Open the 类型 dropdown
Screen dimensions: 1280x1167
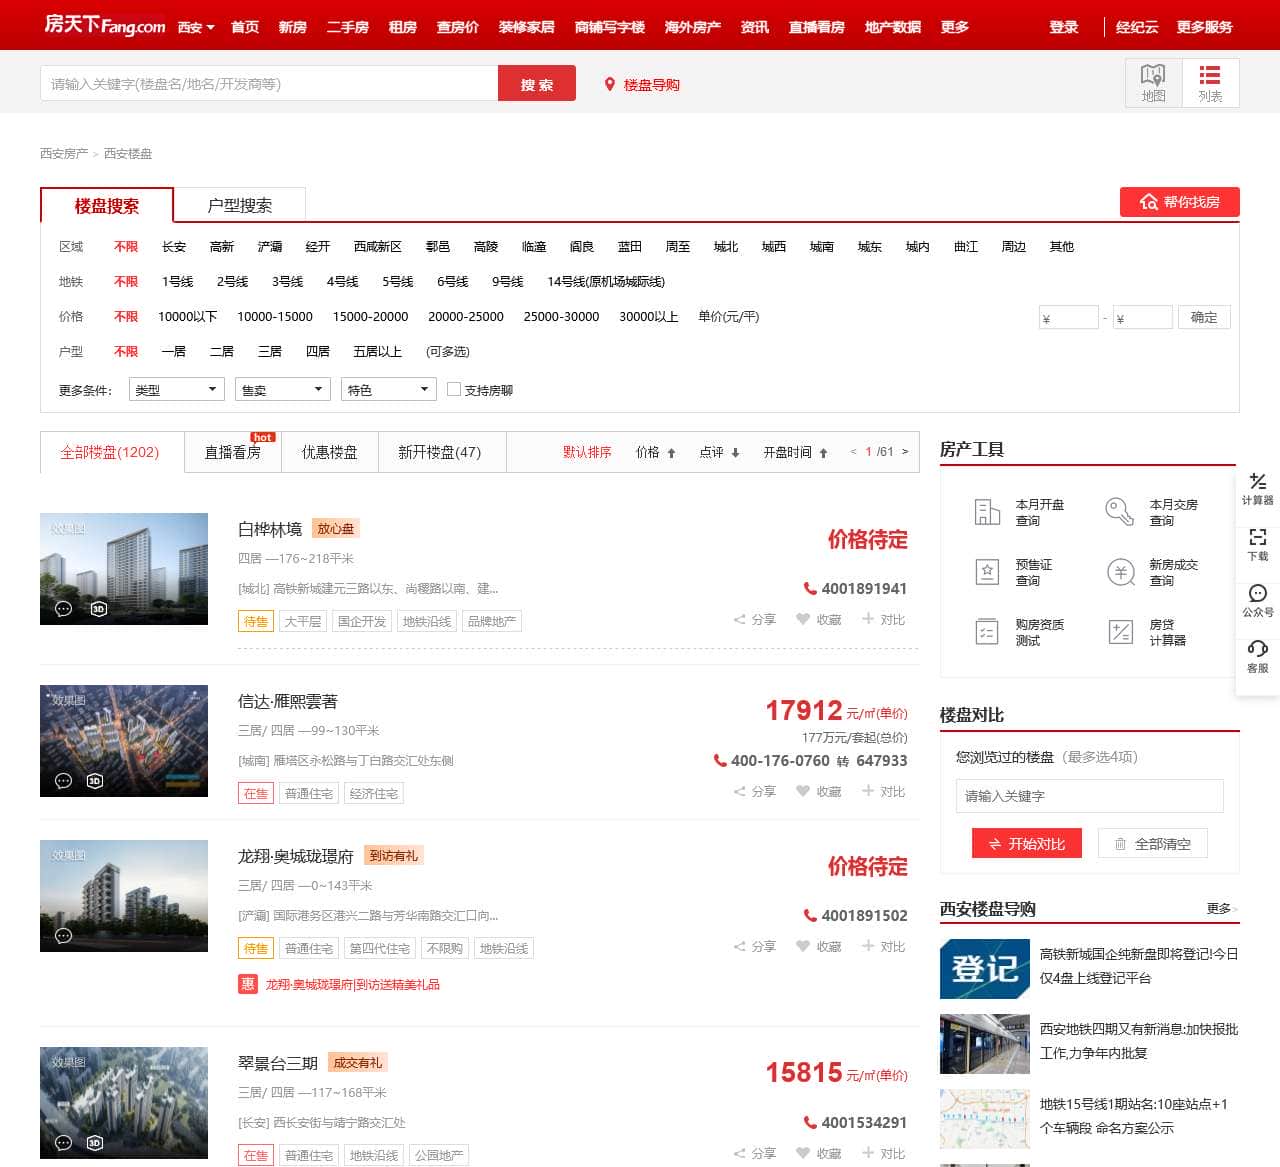176,389
